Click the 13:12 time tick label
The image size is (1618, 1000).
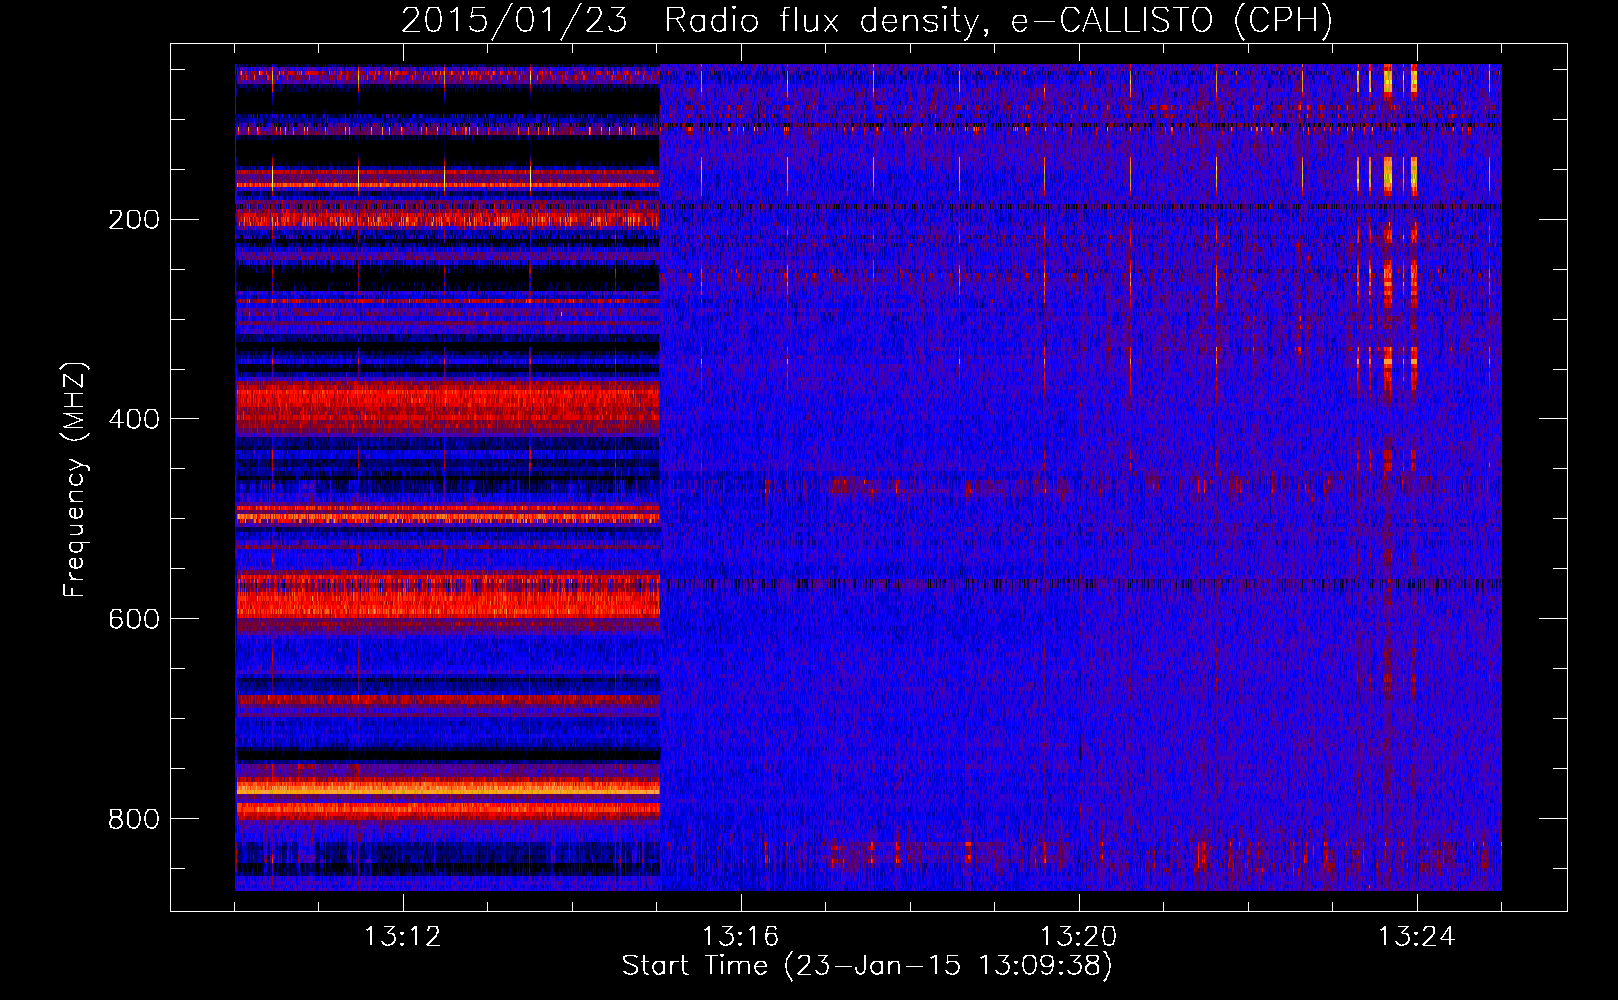click(x=403, y=937)
